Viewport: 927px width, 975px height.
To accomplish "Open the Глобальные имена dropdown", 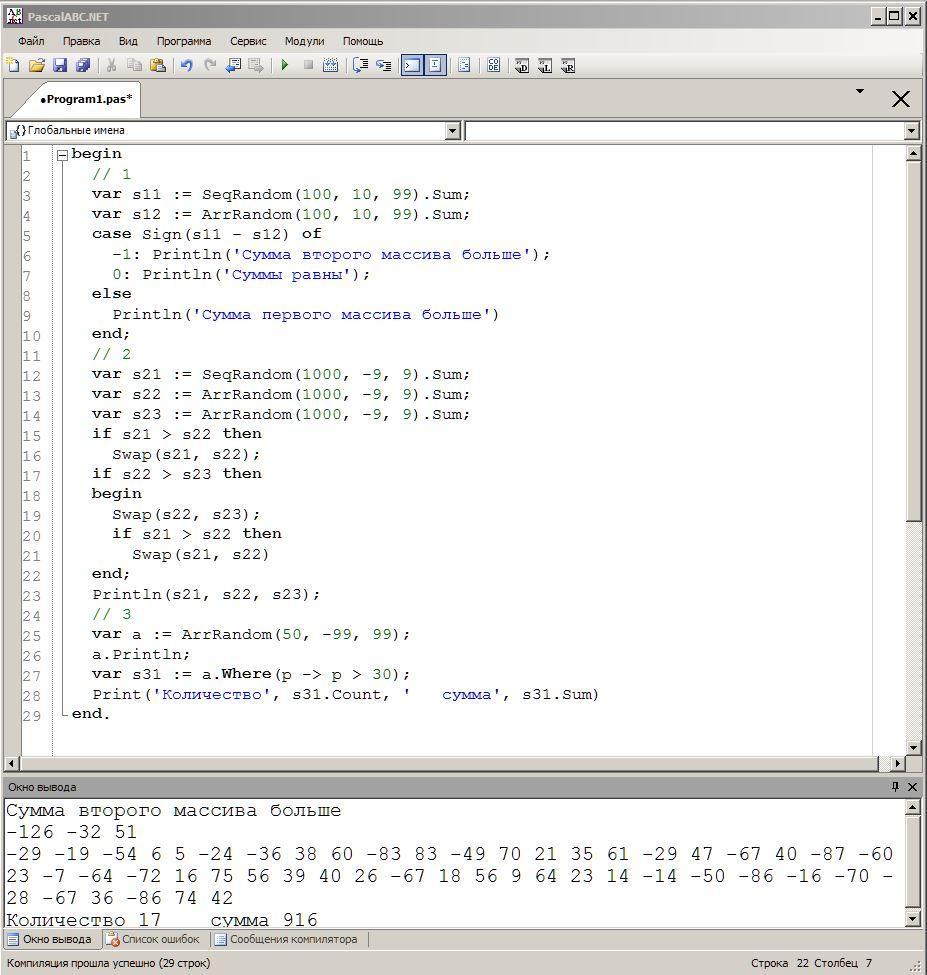I will (452, 131).
